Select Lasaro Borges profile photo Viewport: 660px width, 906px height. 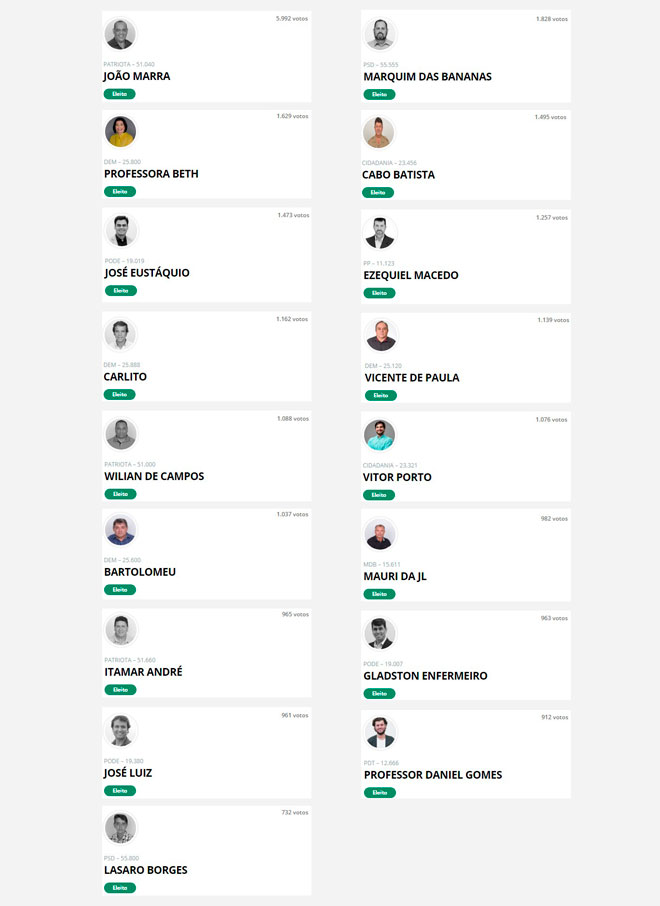pos(120,828)
